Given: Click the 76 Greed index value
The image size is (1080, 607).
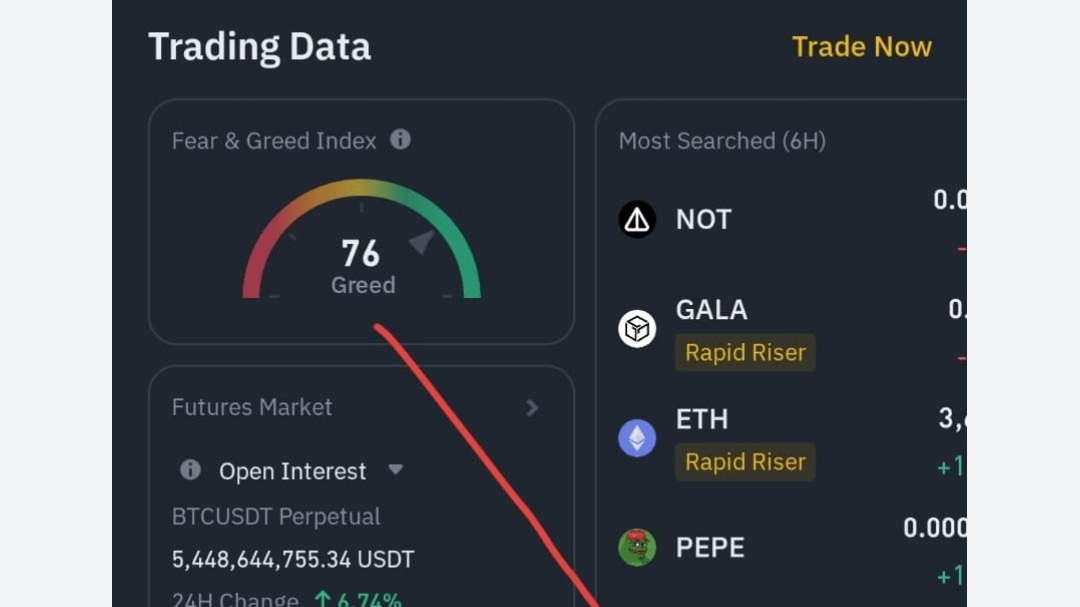Looking at the screenshot, I should (x=361, y=254).
